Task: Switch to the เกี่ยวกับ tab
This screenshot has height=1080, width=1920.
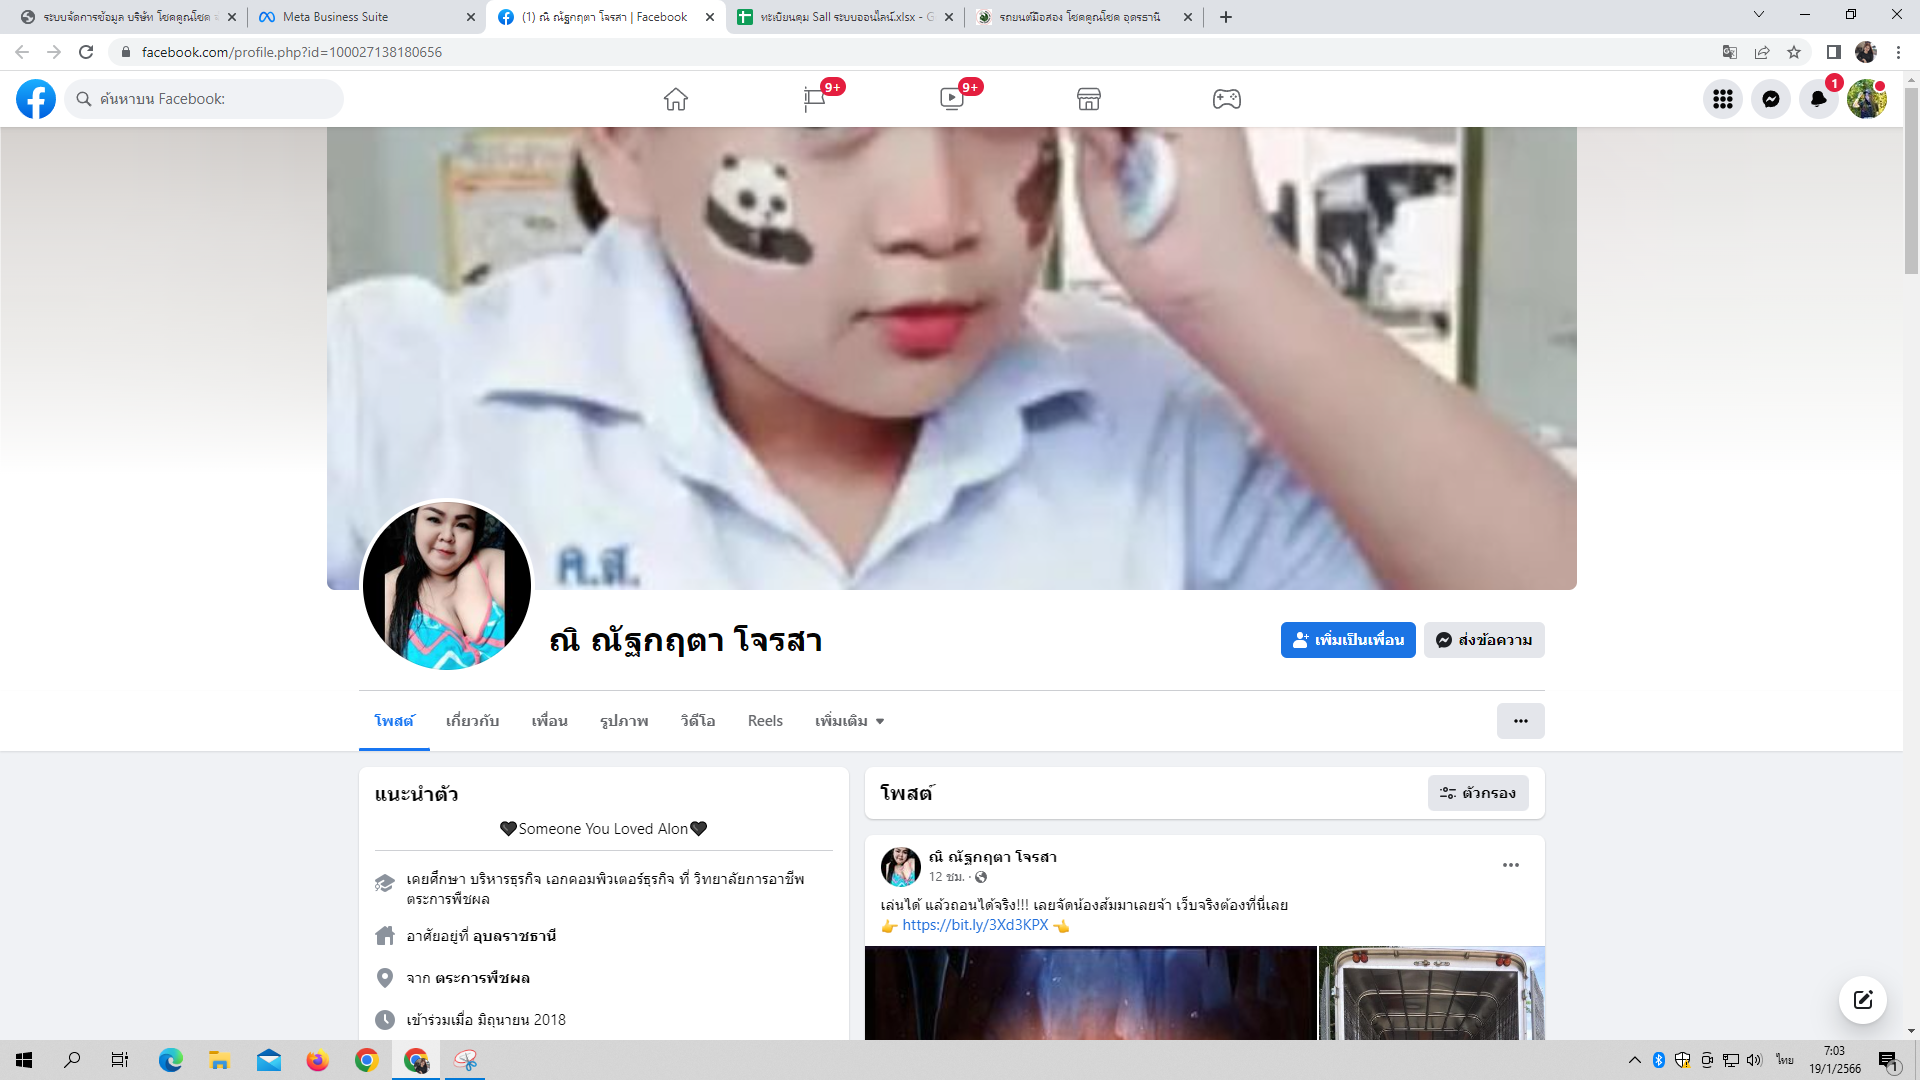Action: (x=472, y=721)
